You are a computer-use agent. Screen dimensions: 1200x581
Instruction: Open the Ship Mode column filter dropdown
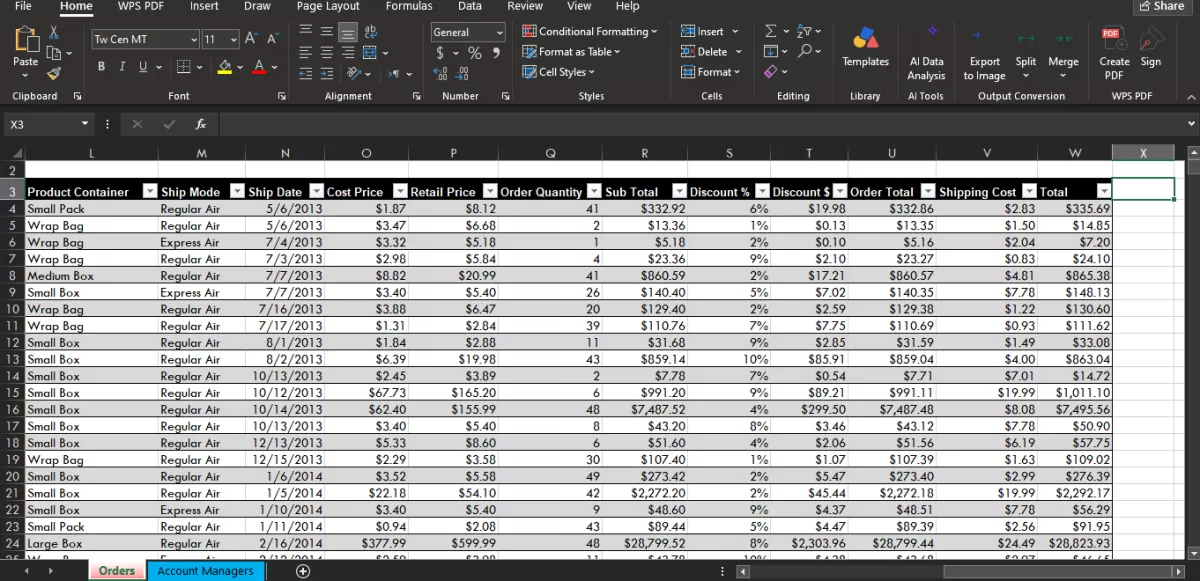tap(237, 192)
